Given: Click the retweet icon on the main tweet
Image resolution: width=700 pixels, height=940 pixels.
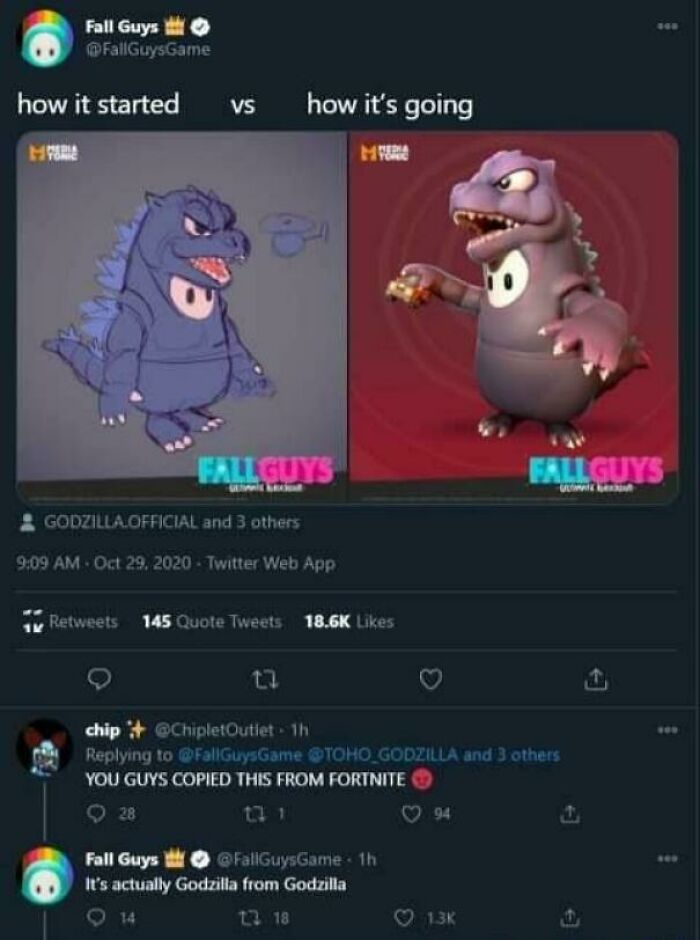Looking at the screenshot, I should (265, 678).
